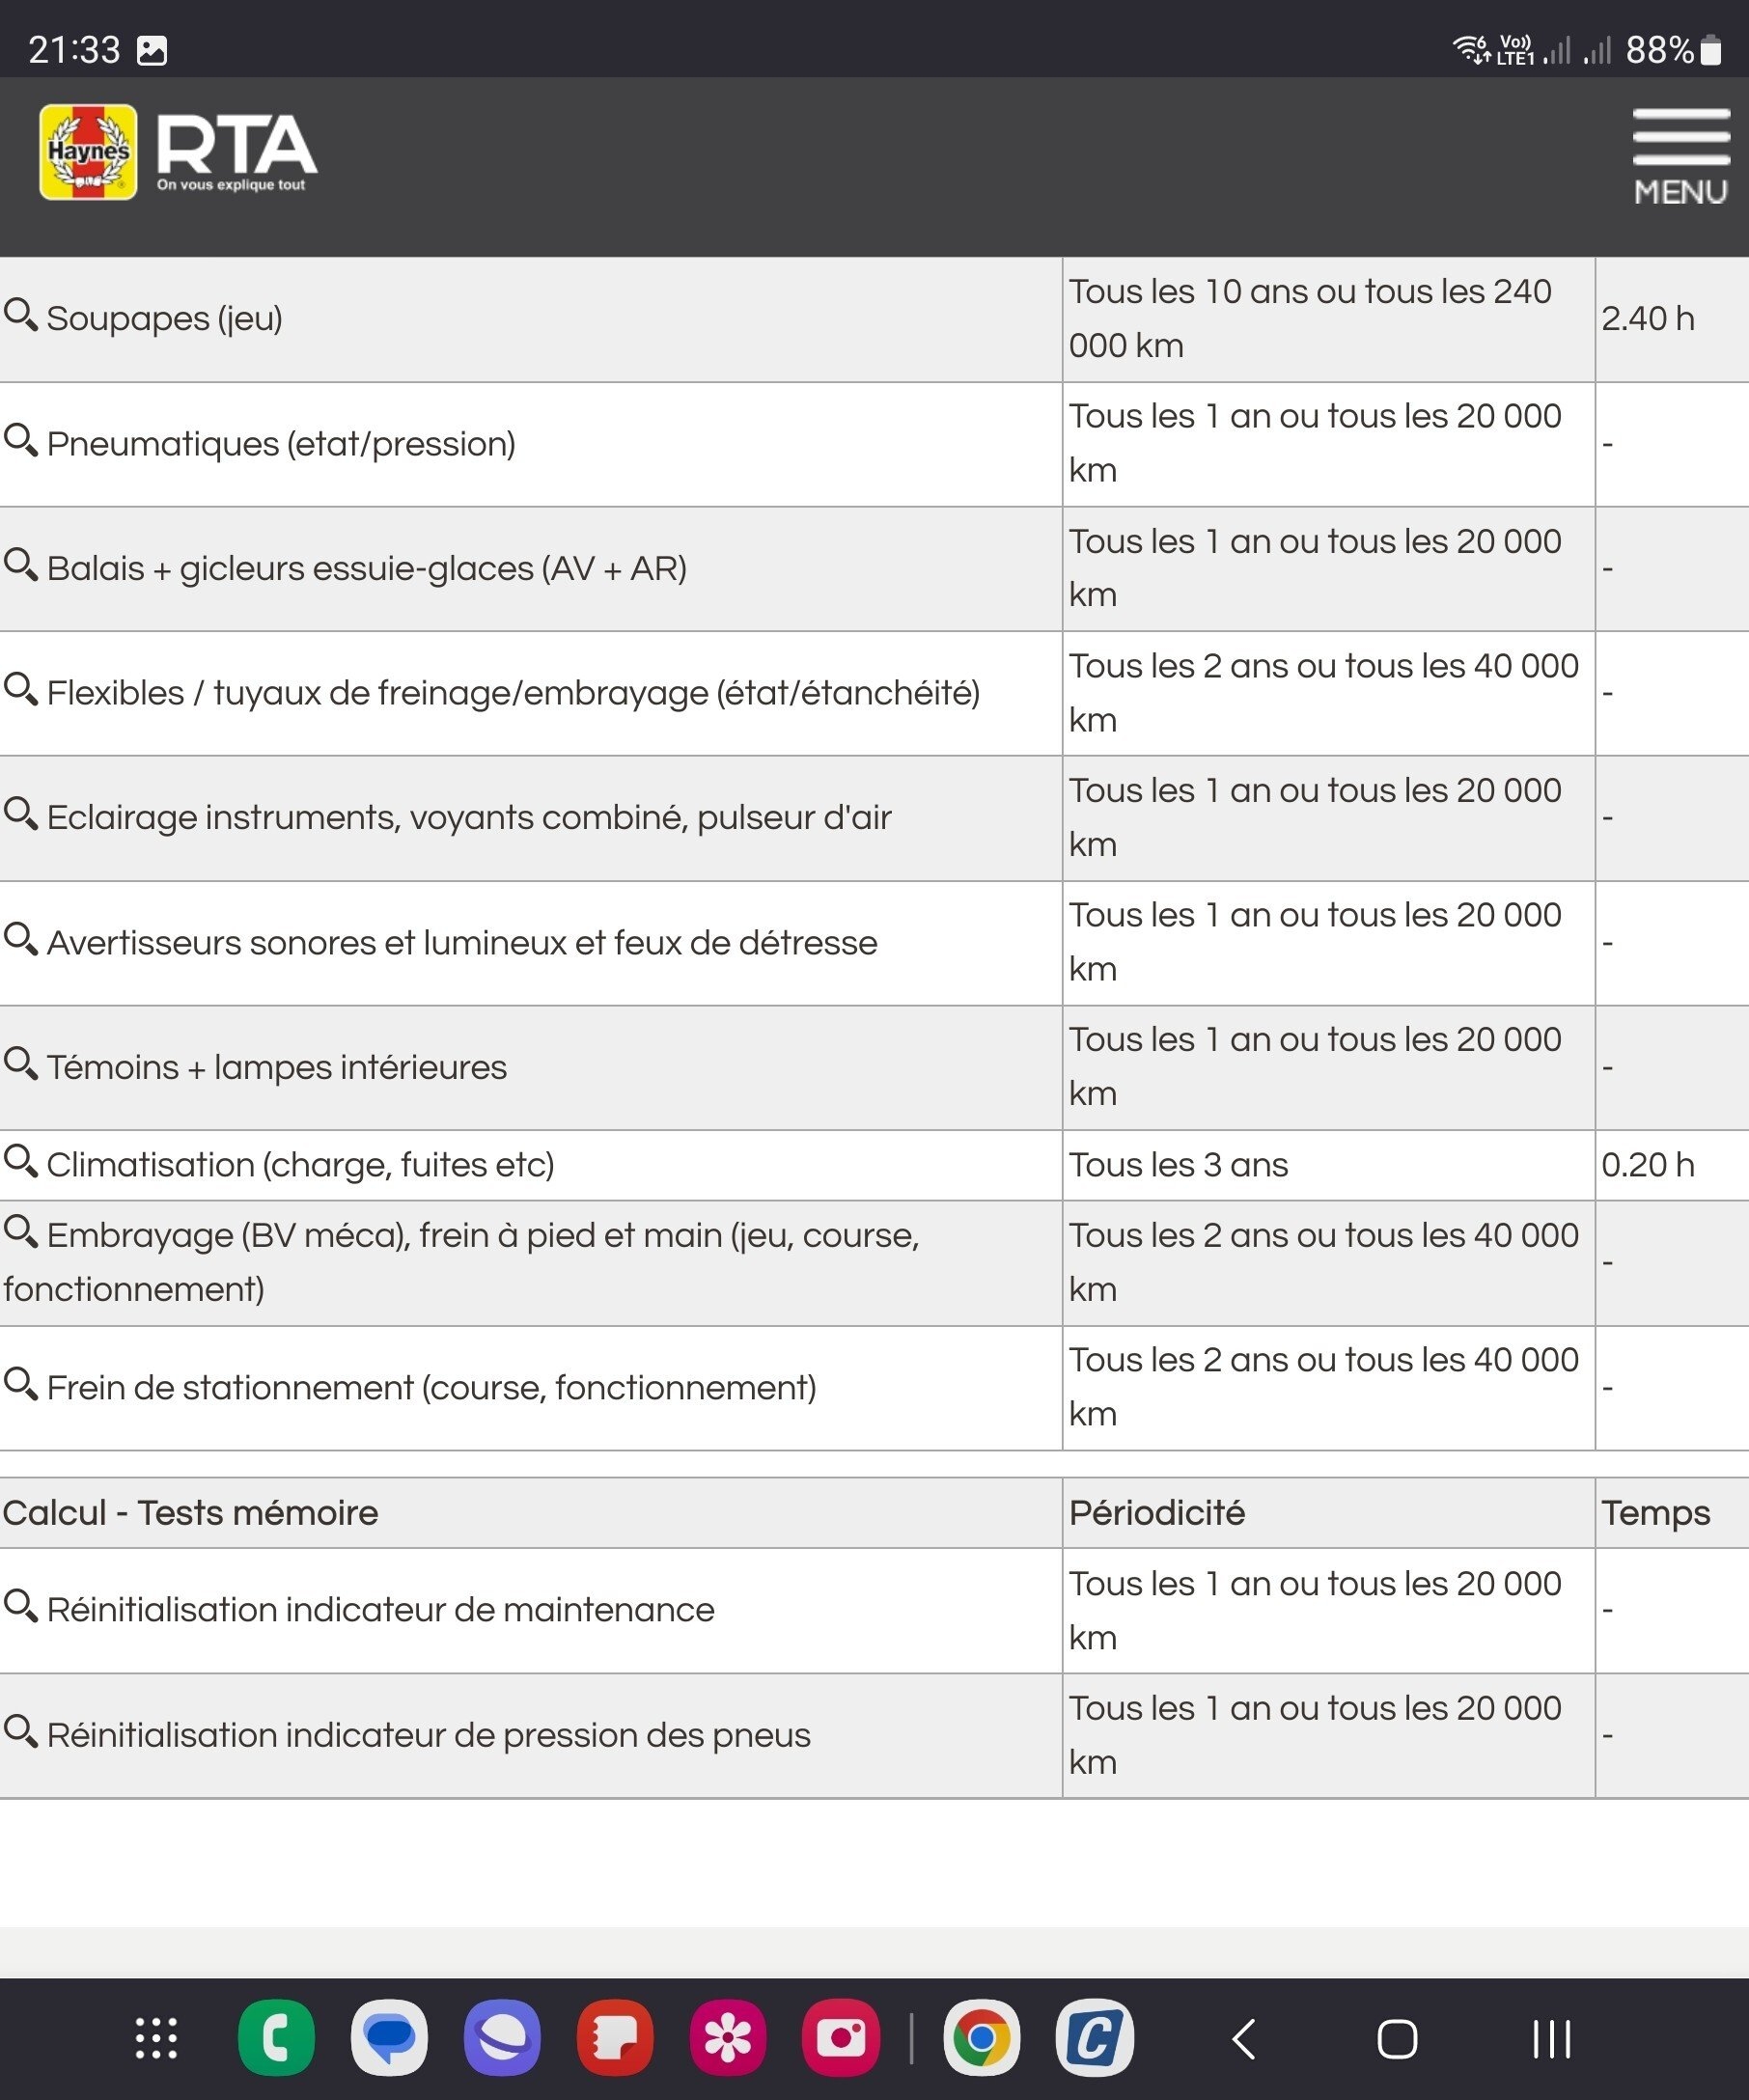Open Pneumatiques (etat/pression) entry
The image size is (1749, 2100).
pyautogui.click(x=281, y=444)
